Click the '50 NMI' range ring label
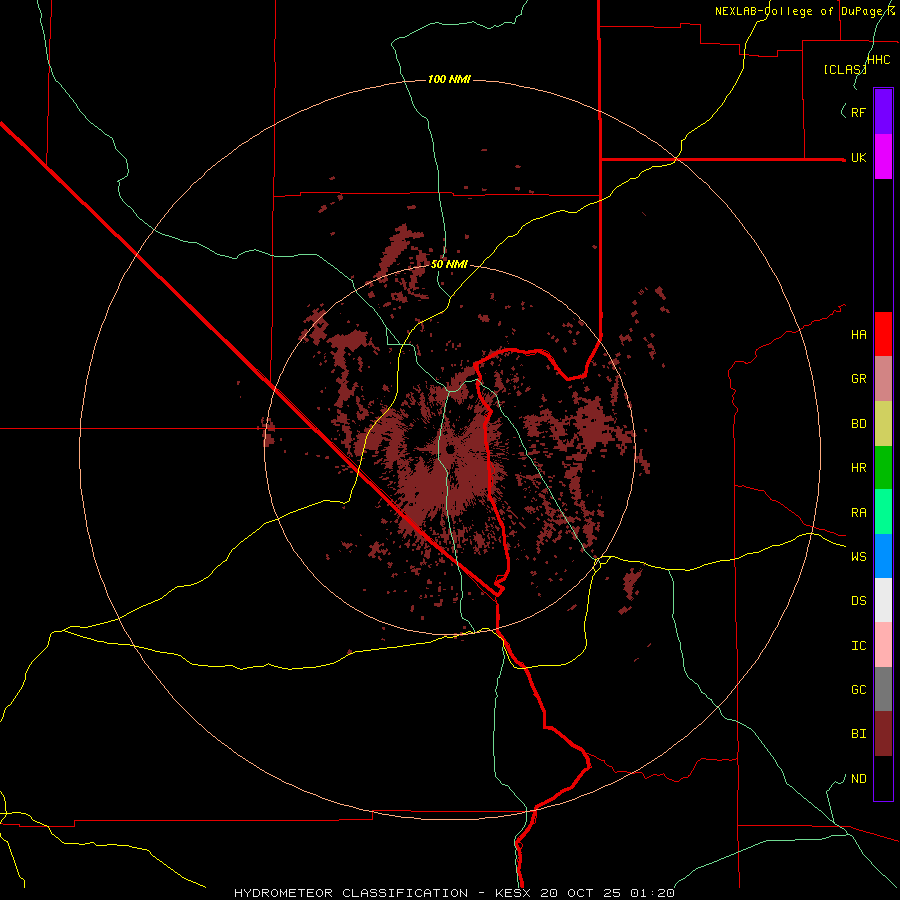900x900 pixels. click(x=449, y=264)
